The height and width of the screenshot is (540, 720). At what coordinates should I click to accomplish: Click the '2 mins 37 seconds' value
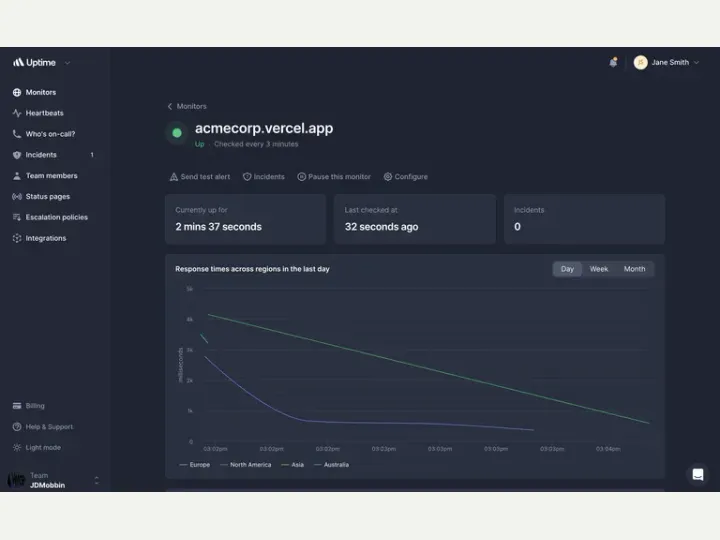(219, 227)
